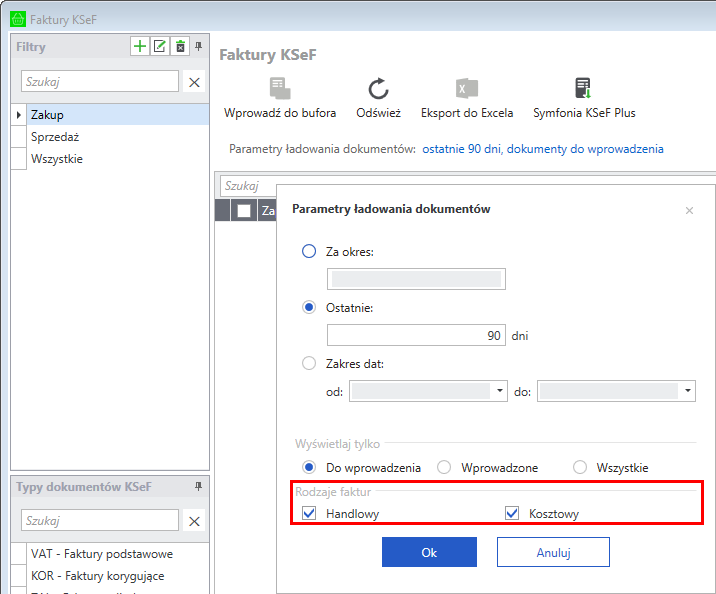The height and width of the screenshot is (594, 716).
Task: Uncheck the Handlowy checkbox
Action: coord(309,514)
